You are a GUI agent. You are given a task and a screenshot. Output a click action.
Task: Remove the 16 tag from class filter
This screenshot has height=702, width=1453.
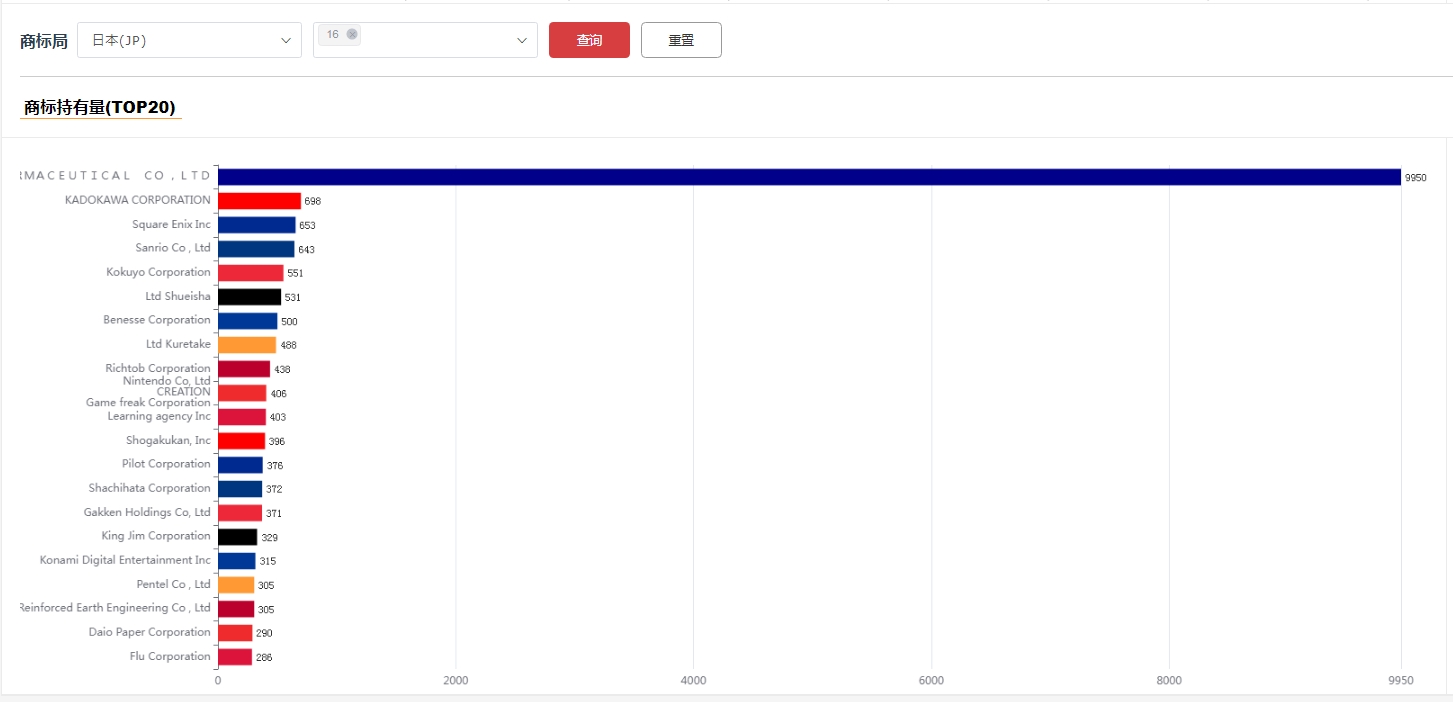(x=352, y=34)
